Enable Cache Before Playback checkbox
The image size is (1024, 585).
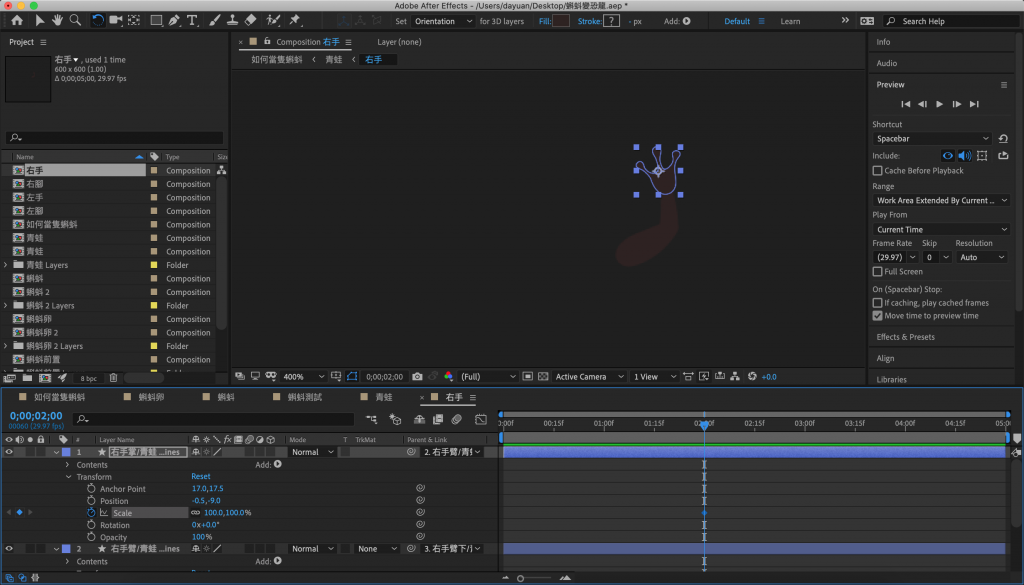pyautogui.click(x=878, y=170)
